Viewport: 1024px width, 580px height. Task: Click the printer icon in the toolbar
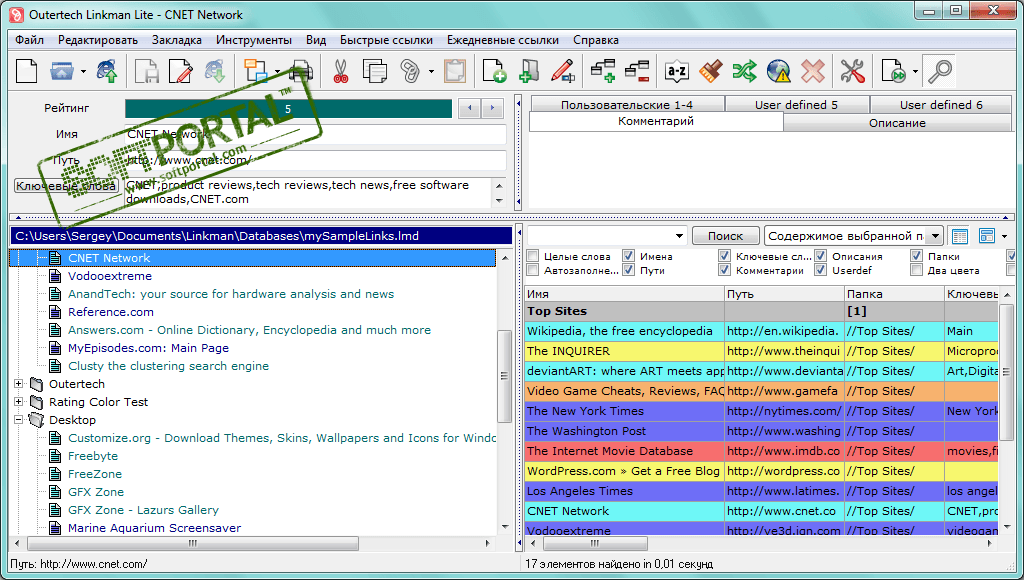point(302,71)
